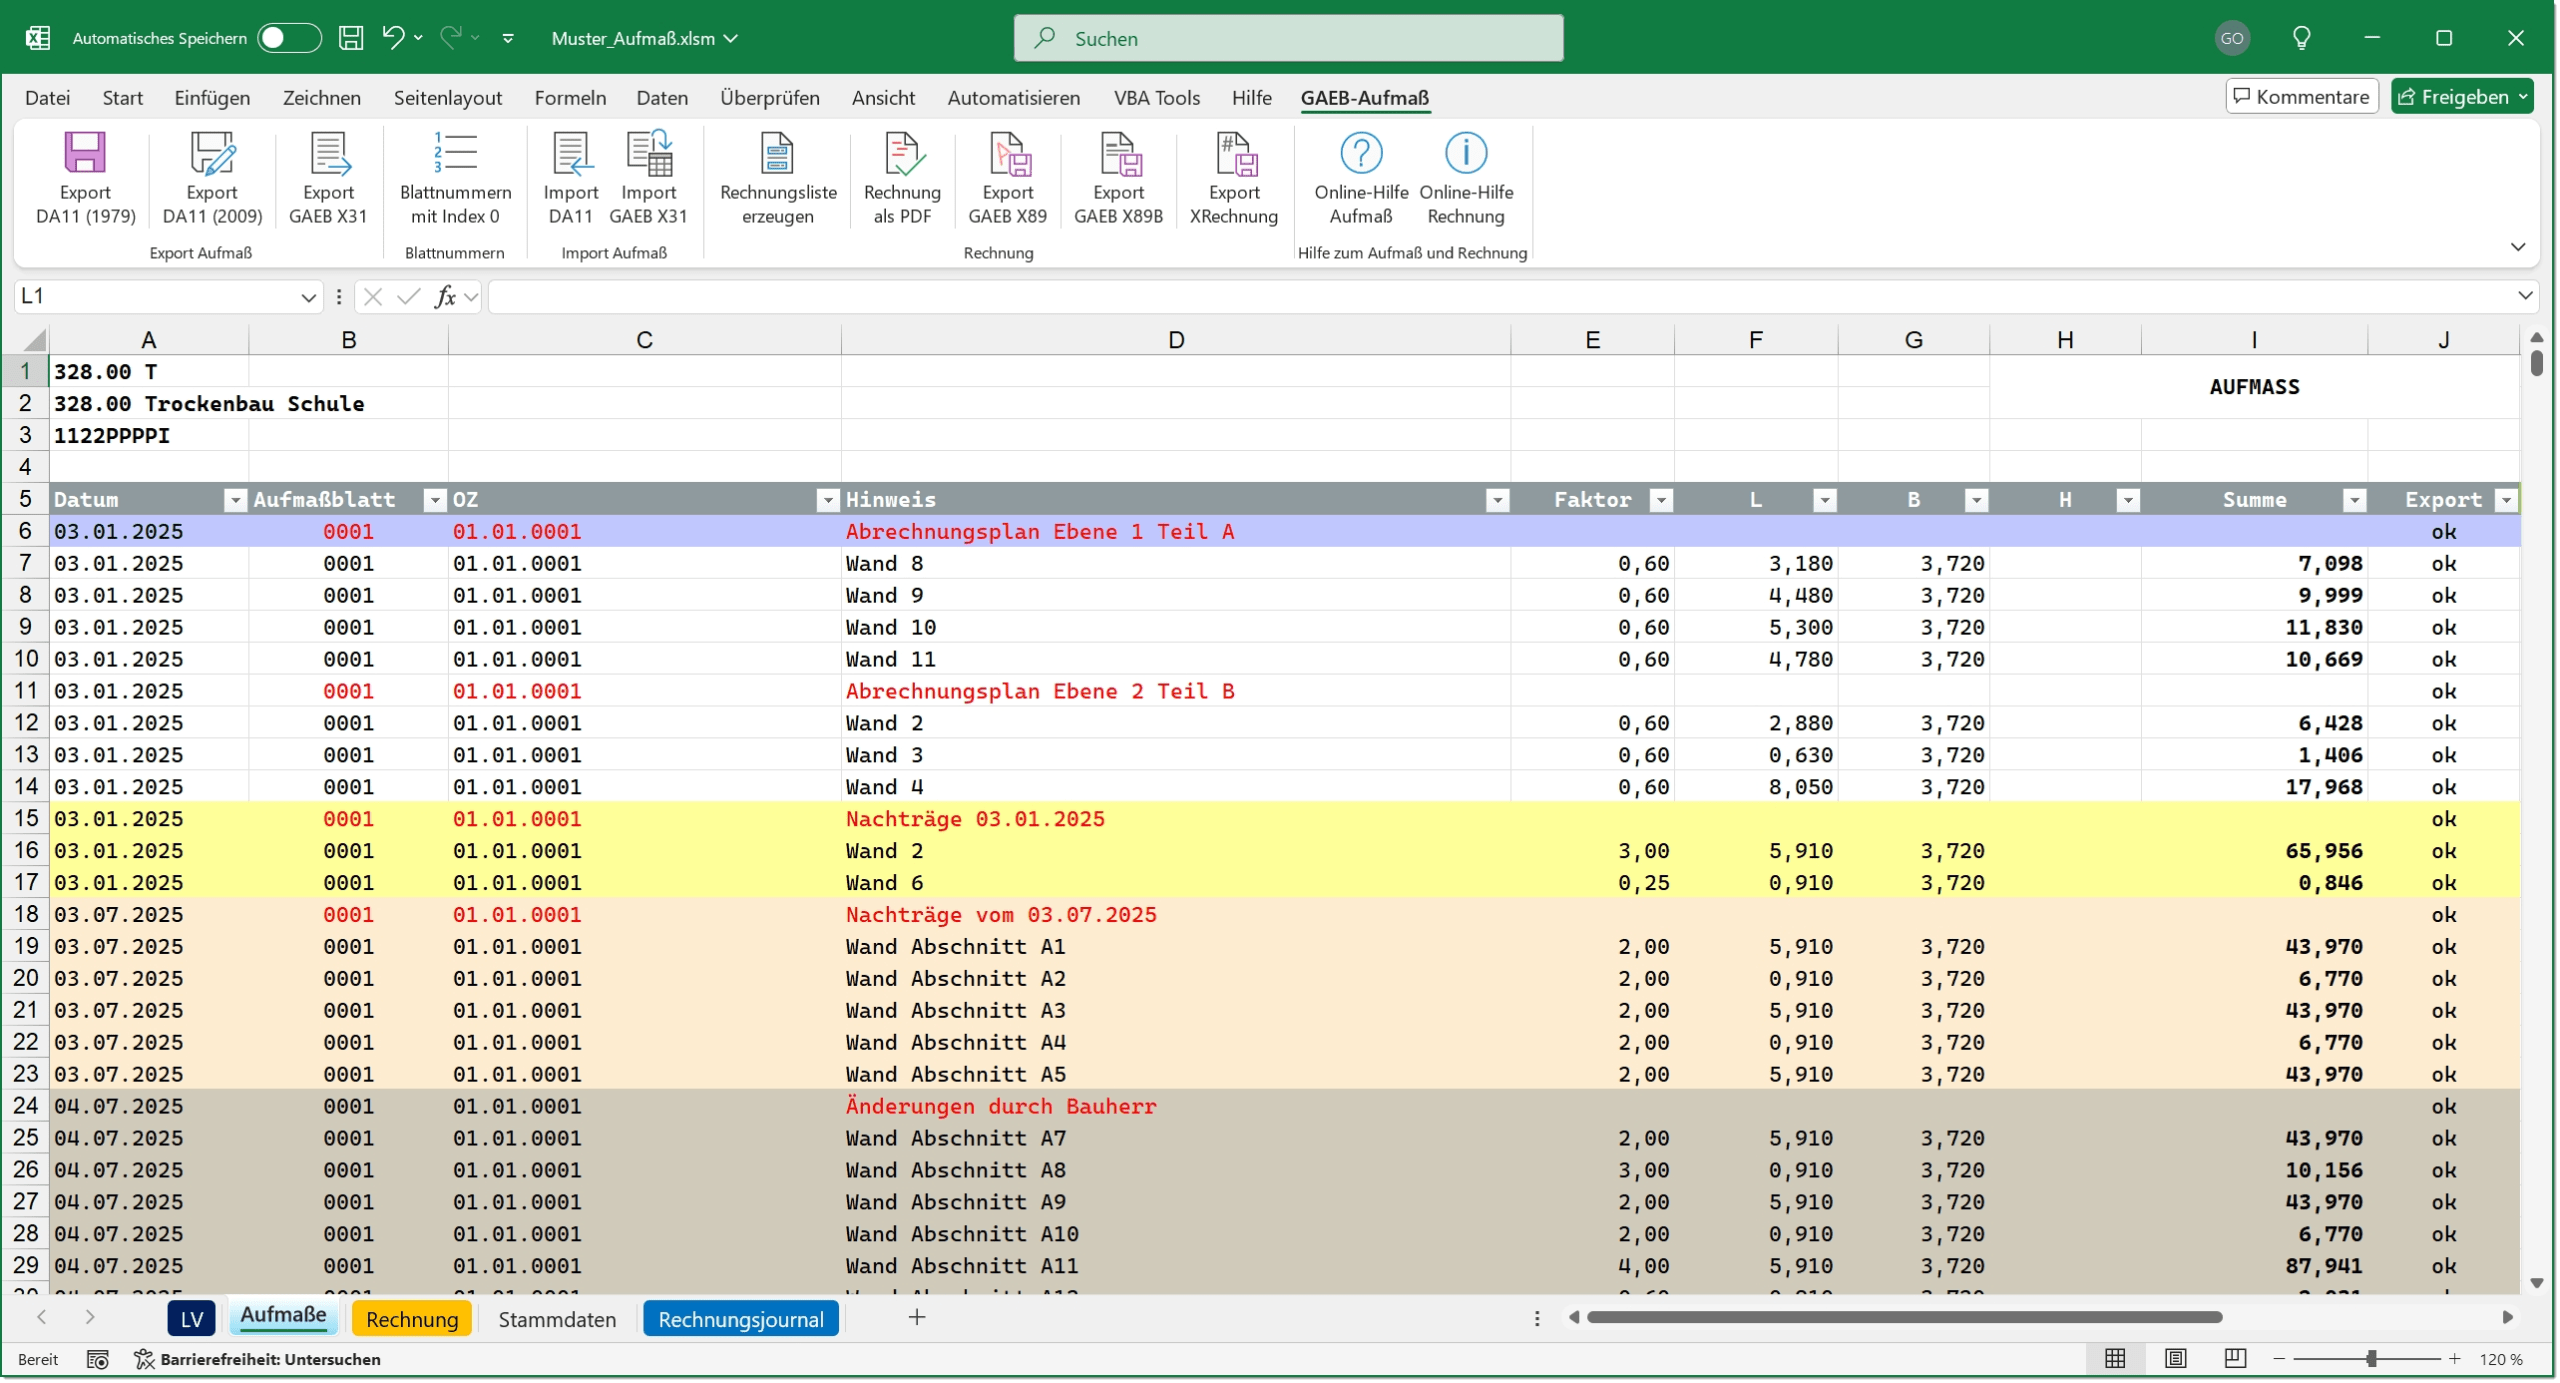The image size is (2560, 1383).
Task: Switch to the Rechnungsjournal sheet tab
Action: [x=741, y=1319]
